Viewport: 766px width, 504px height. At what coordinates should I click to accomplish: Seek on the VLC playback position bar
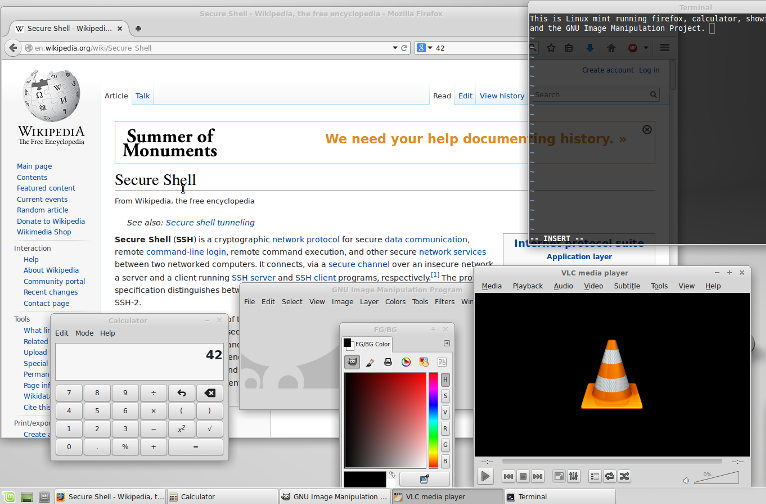click(612, 461)
